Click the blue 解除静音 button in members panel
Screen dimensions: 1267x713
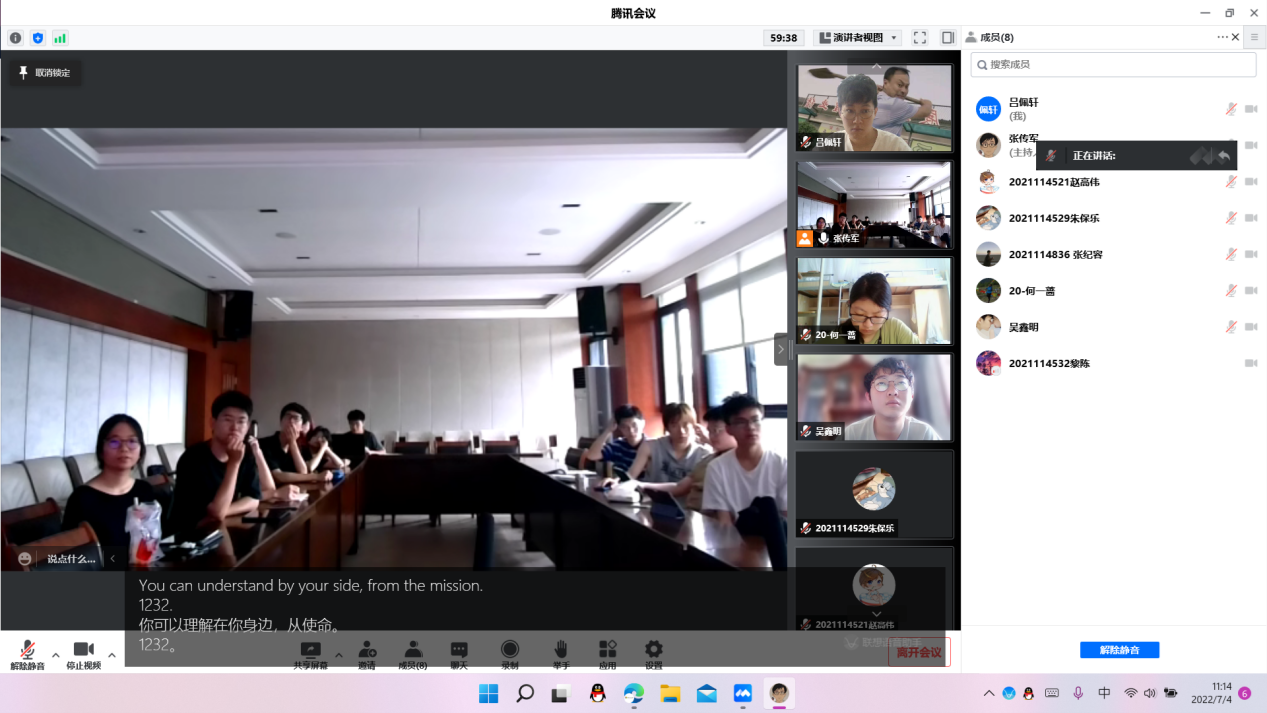point(1119,650)
